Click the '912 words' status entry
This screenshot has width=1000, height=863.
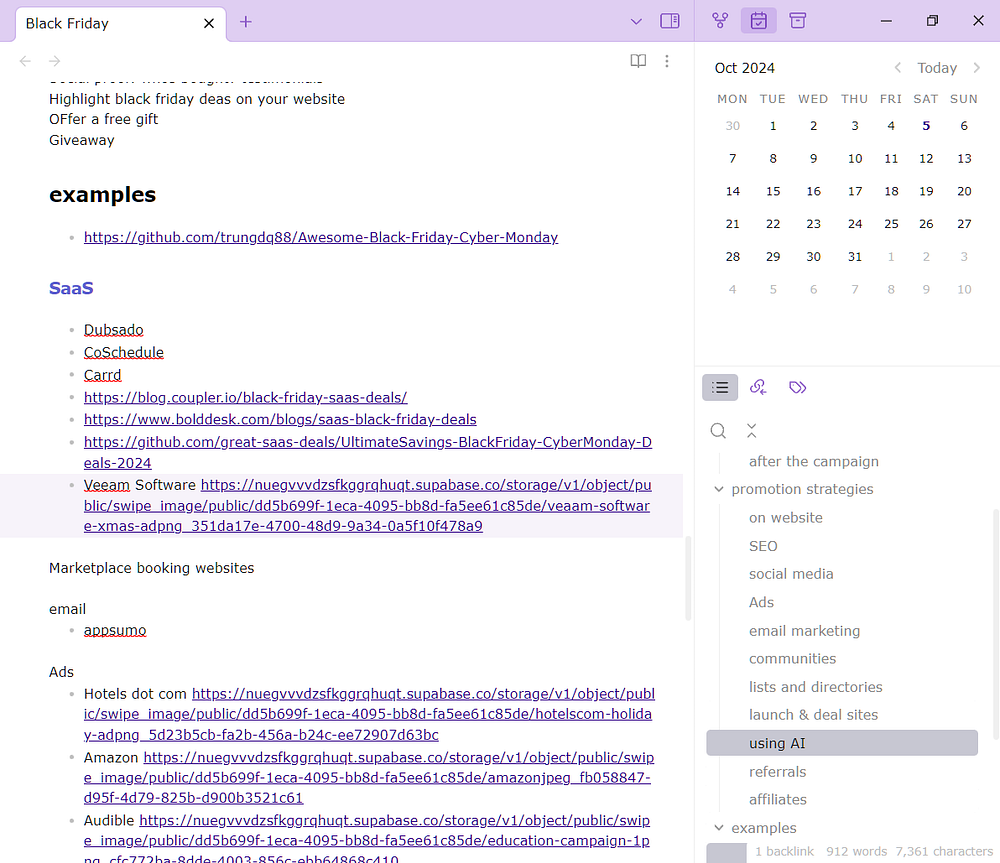pyautogui.click(x=856, y=852)
